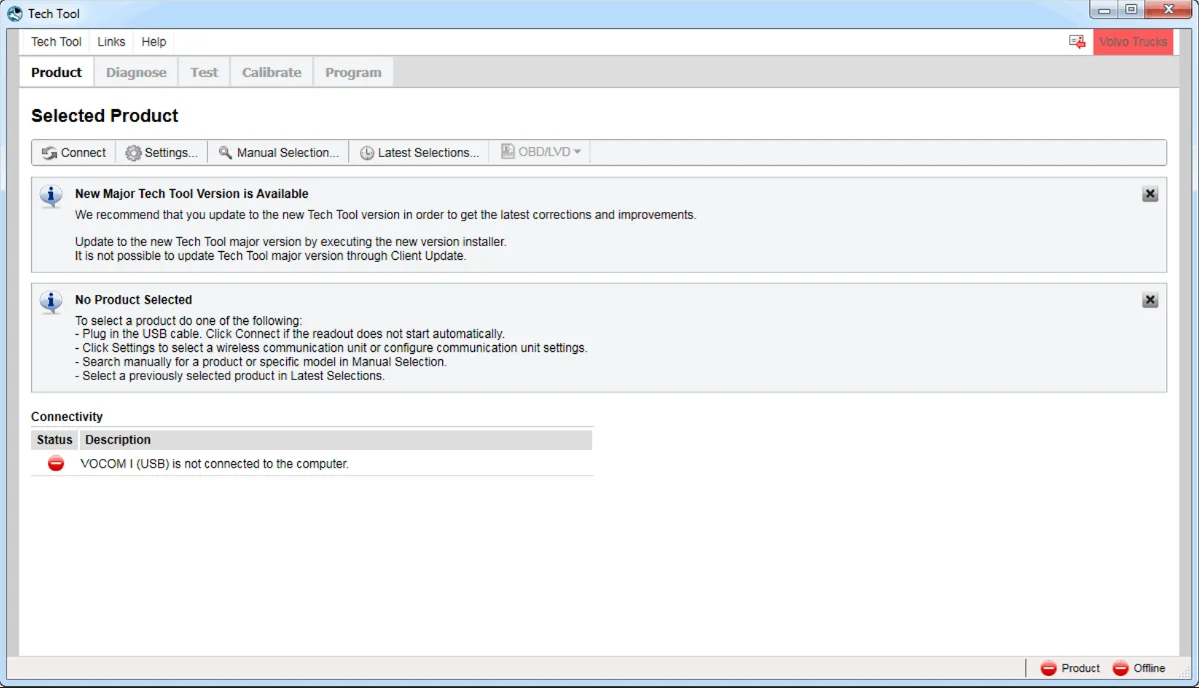The image size is (1199, 688).
Task: Click the Selected Product heading
Action: (x=105, y=115)
